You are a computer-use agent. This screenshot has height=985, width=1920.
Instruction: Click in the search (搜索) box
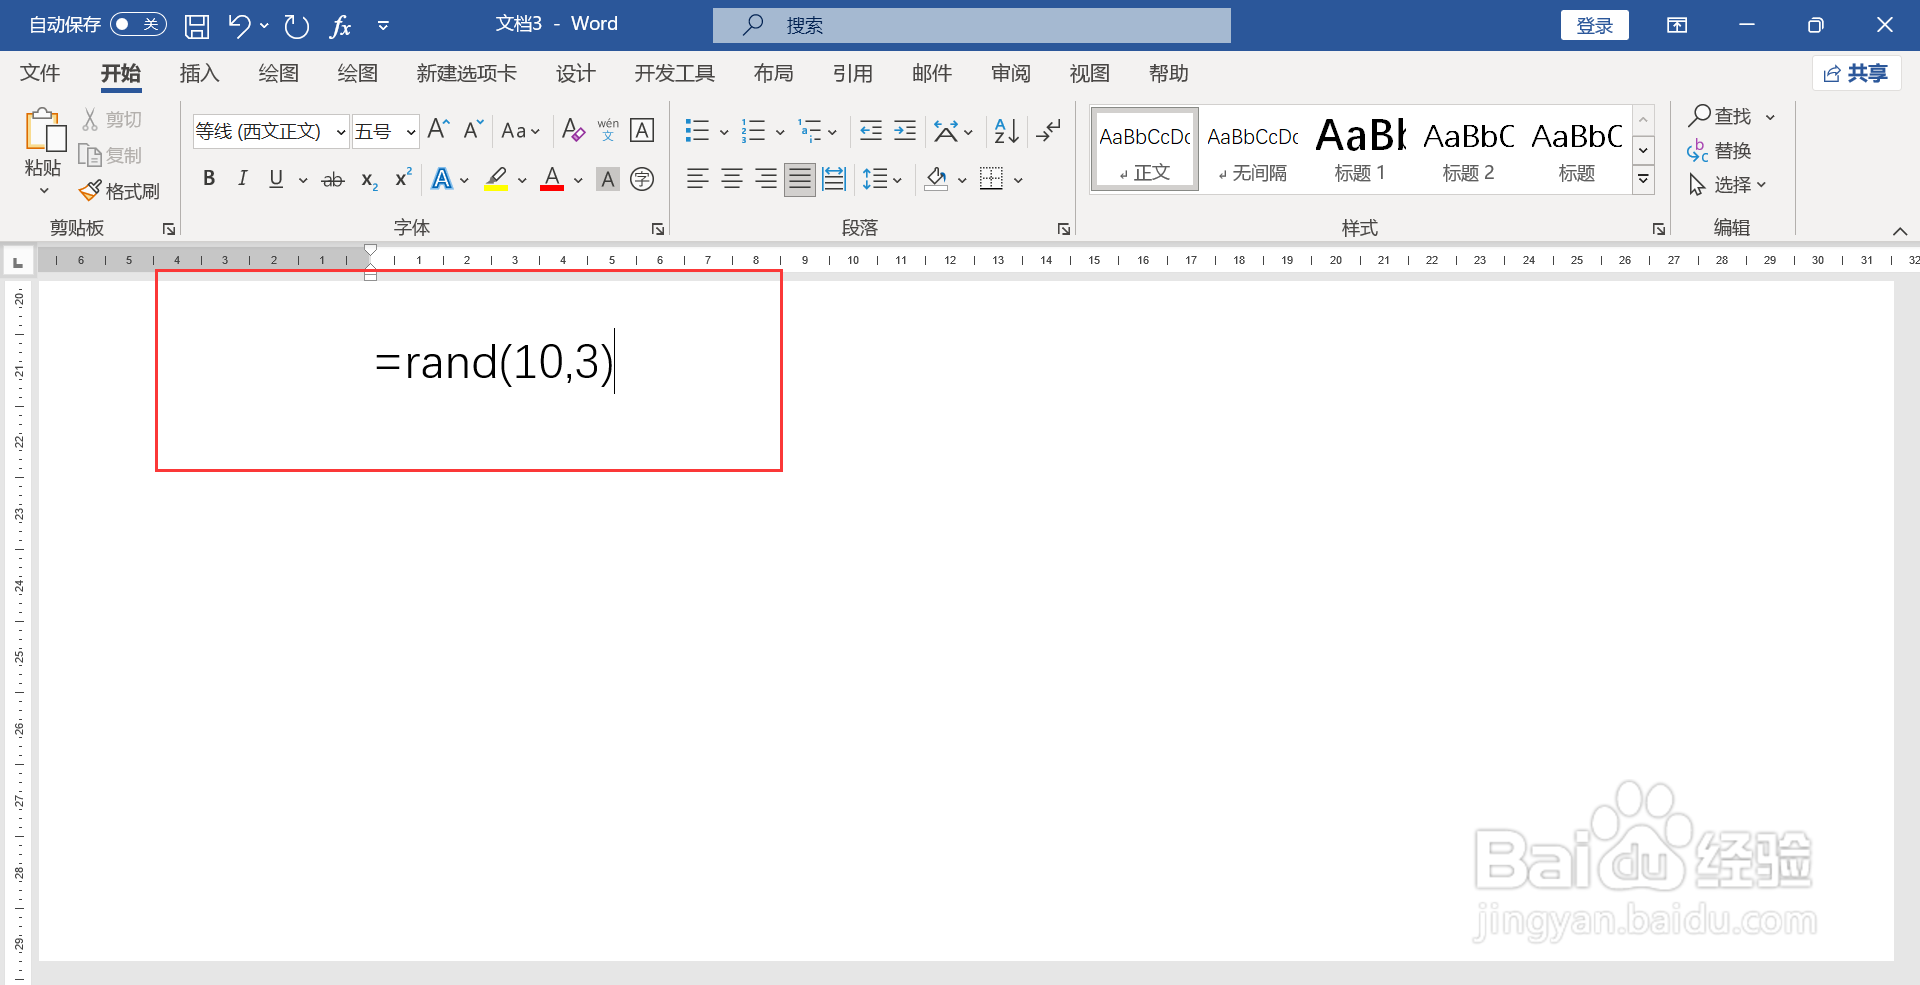pos(972,26)
